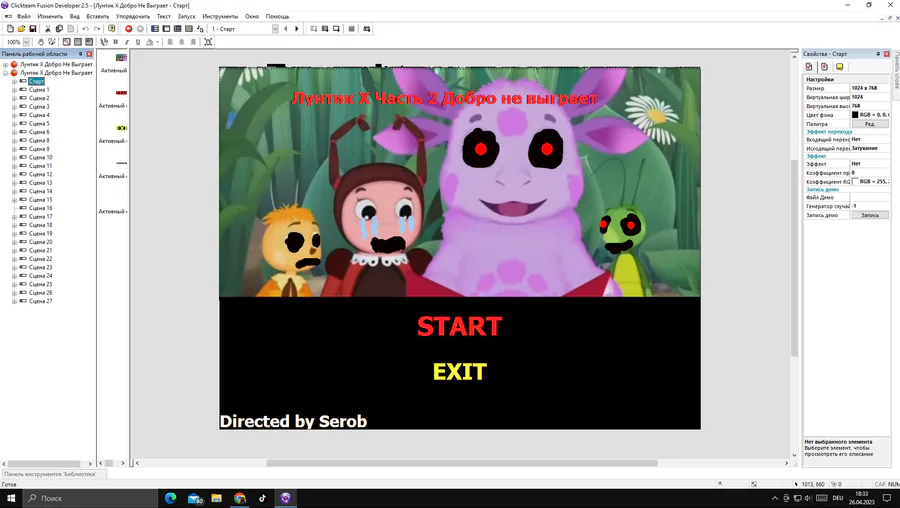The height and width of the screenshot is (508, 900).
Task: Open the Settings tab icon in Properties panel
Action: coord(809,67)
